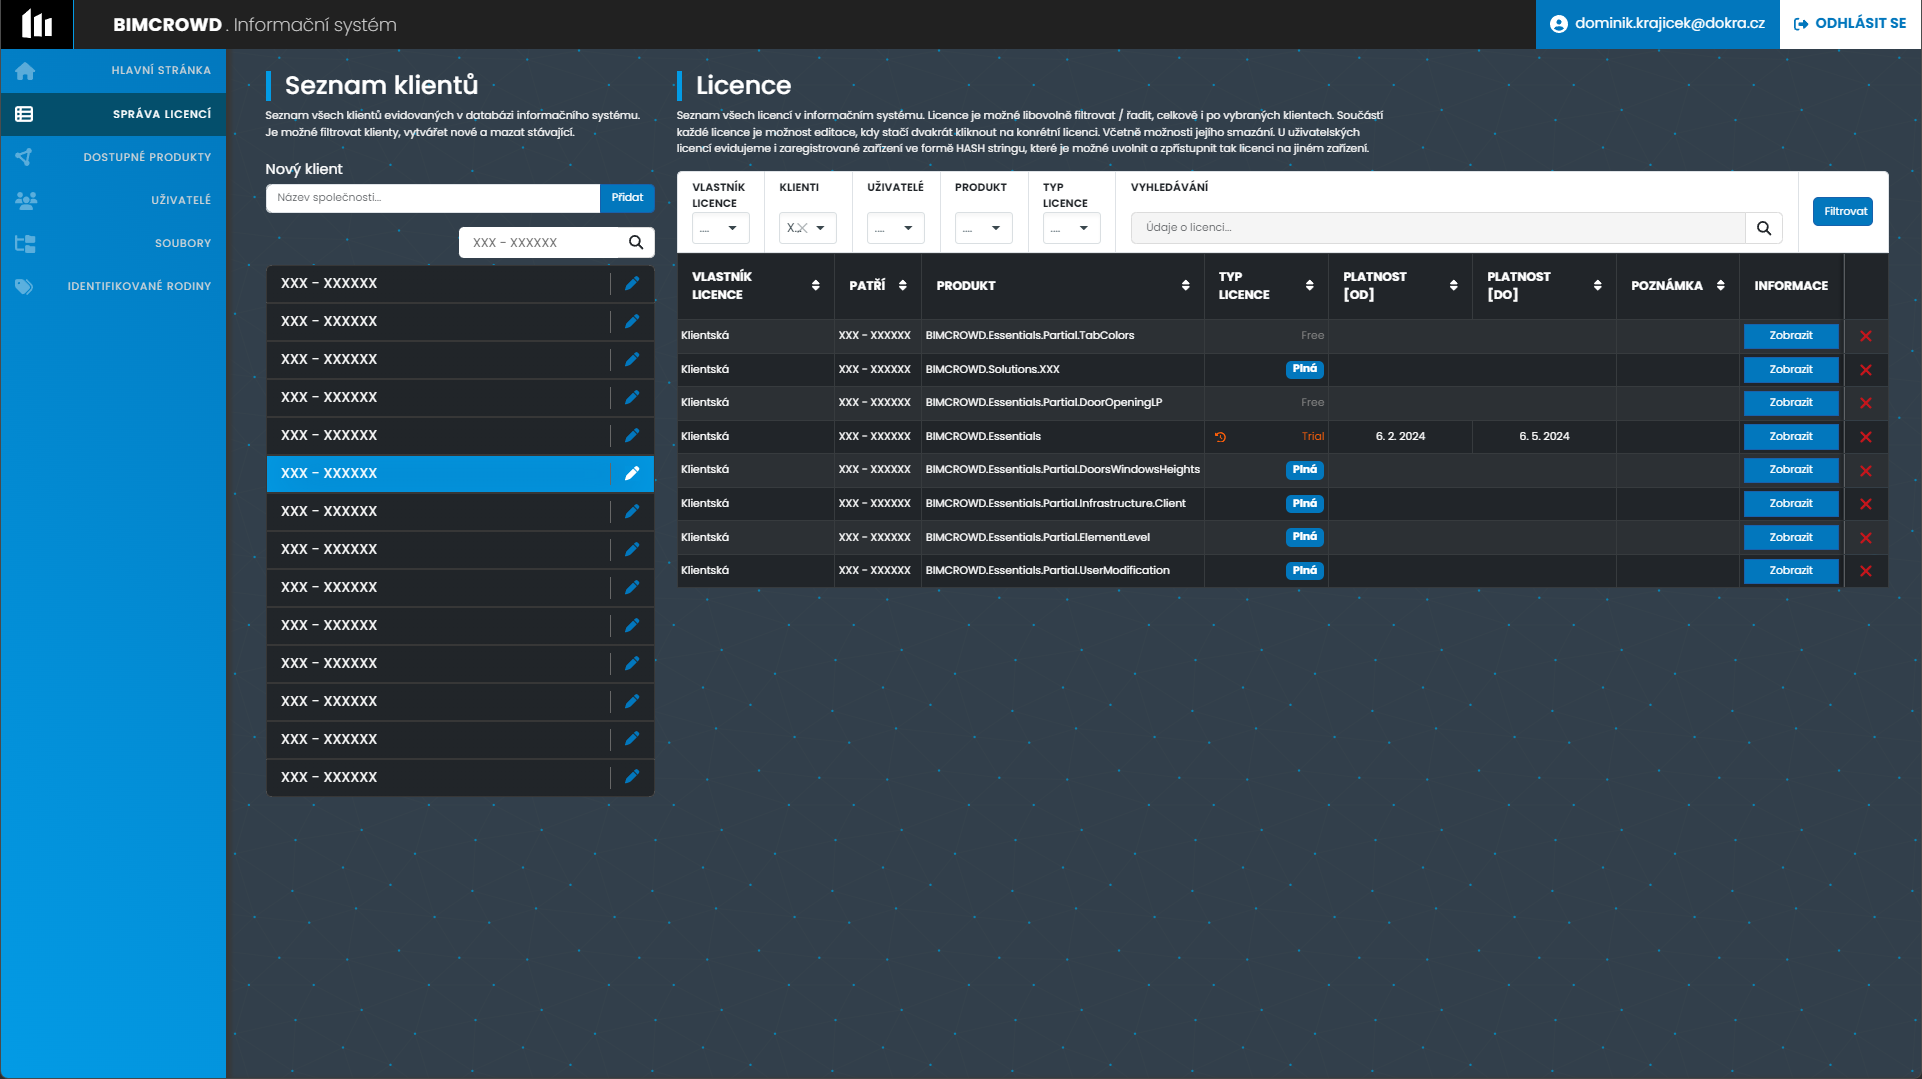Open Soubory section
This screenshot has width=1922, height=1079.
point(113,243)
